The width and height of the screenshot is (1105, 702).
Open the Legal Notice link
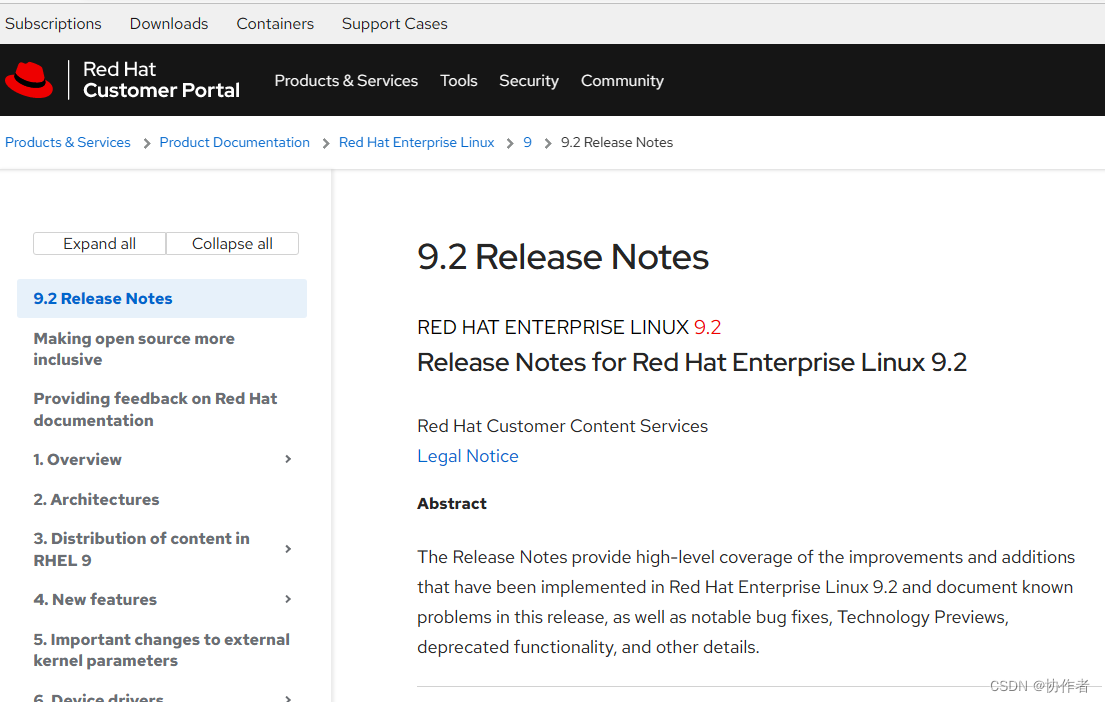pyautogui.click(x=468, y=456)
